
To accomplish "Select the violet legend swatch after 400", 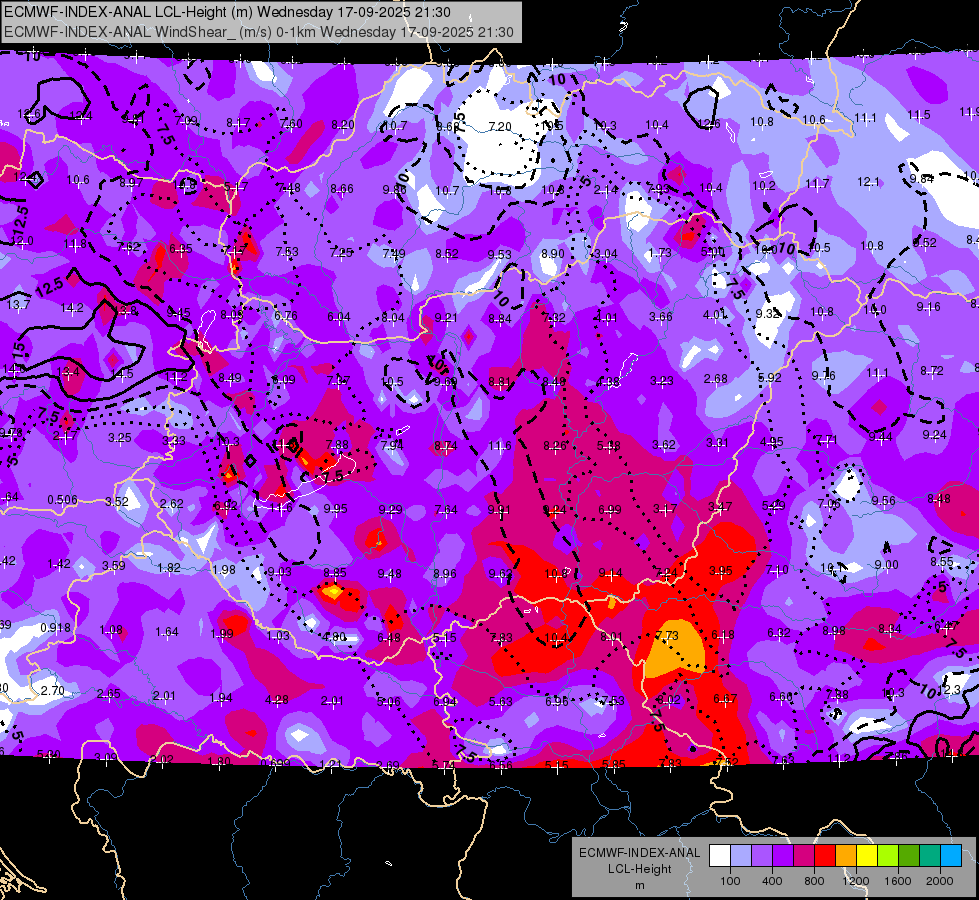I will [783, 856].
